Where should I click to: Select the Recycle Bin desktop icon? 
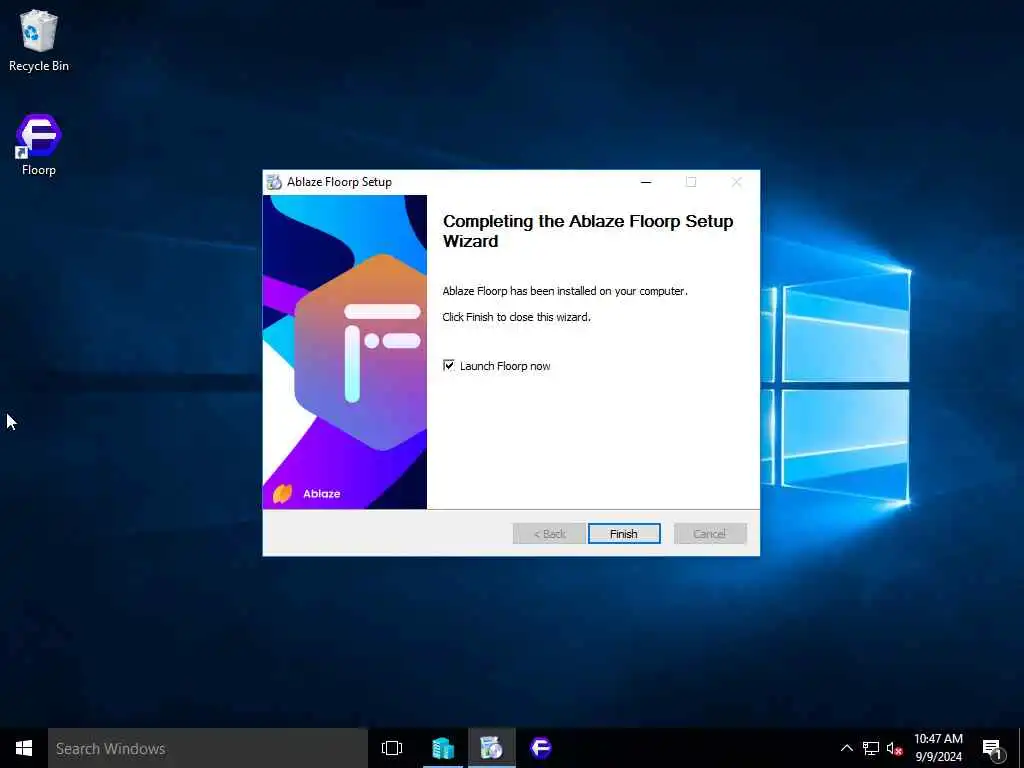39,40
